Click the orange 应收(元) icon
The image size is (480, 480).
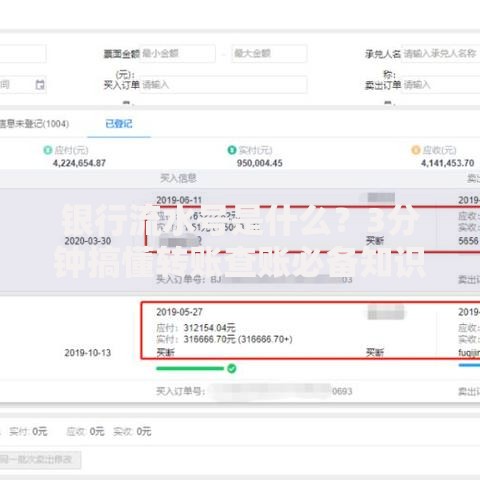(x=416, y=150)
